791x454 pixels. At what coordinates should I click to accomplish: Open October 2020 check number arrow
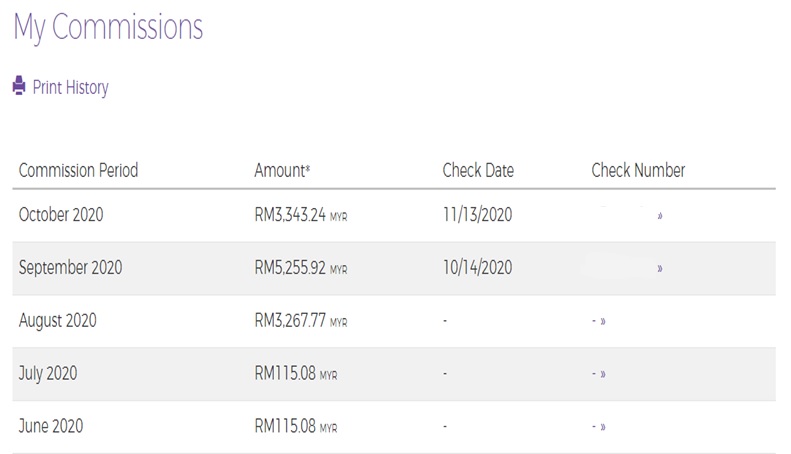coord(660,216)
